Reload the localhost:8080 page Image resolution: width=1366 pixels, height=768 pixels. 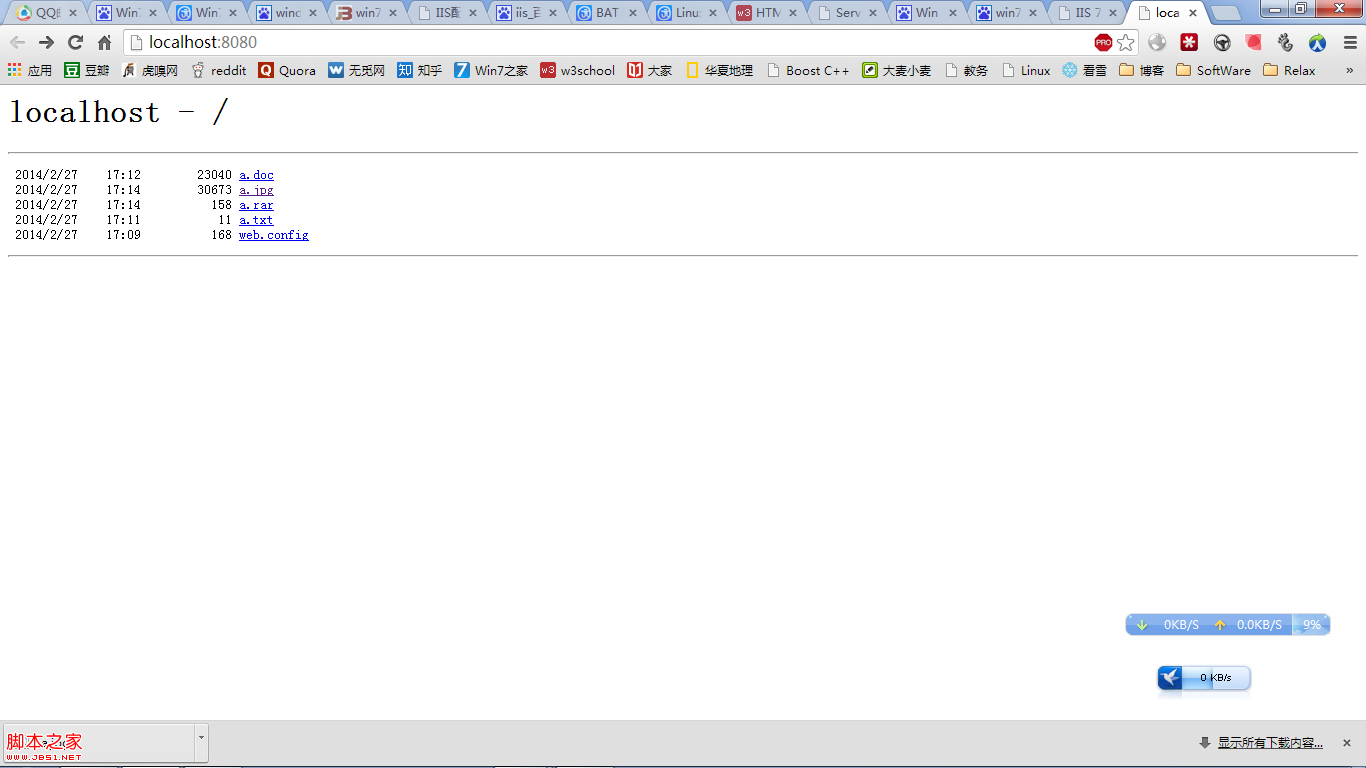coord(75,43)
